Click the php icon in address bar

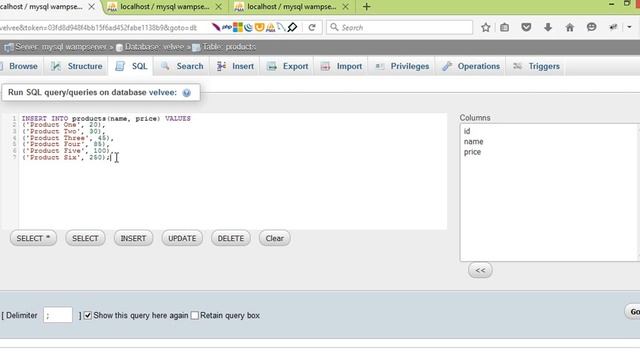pyautogui.click(x=227, y=27)
